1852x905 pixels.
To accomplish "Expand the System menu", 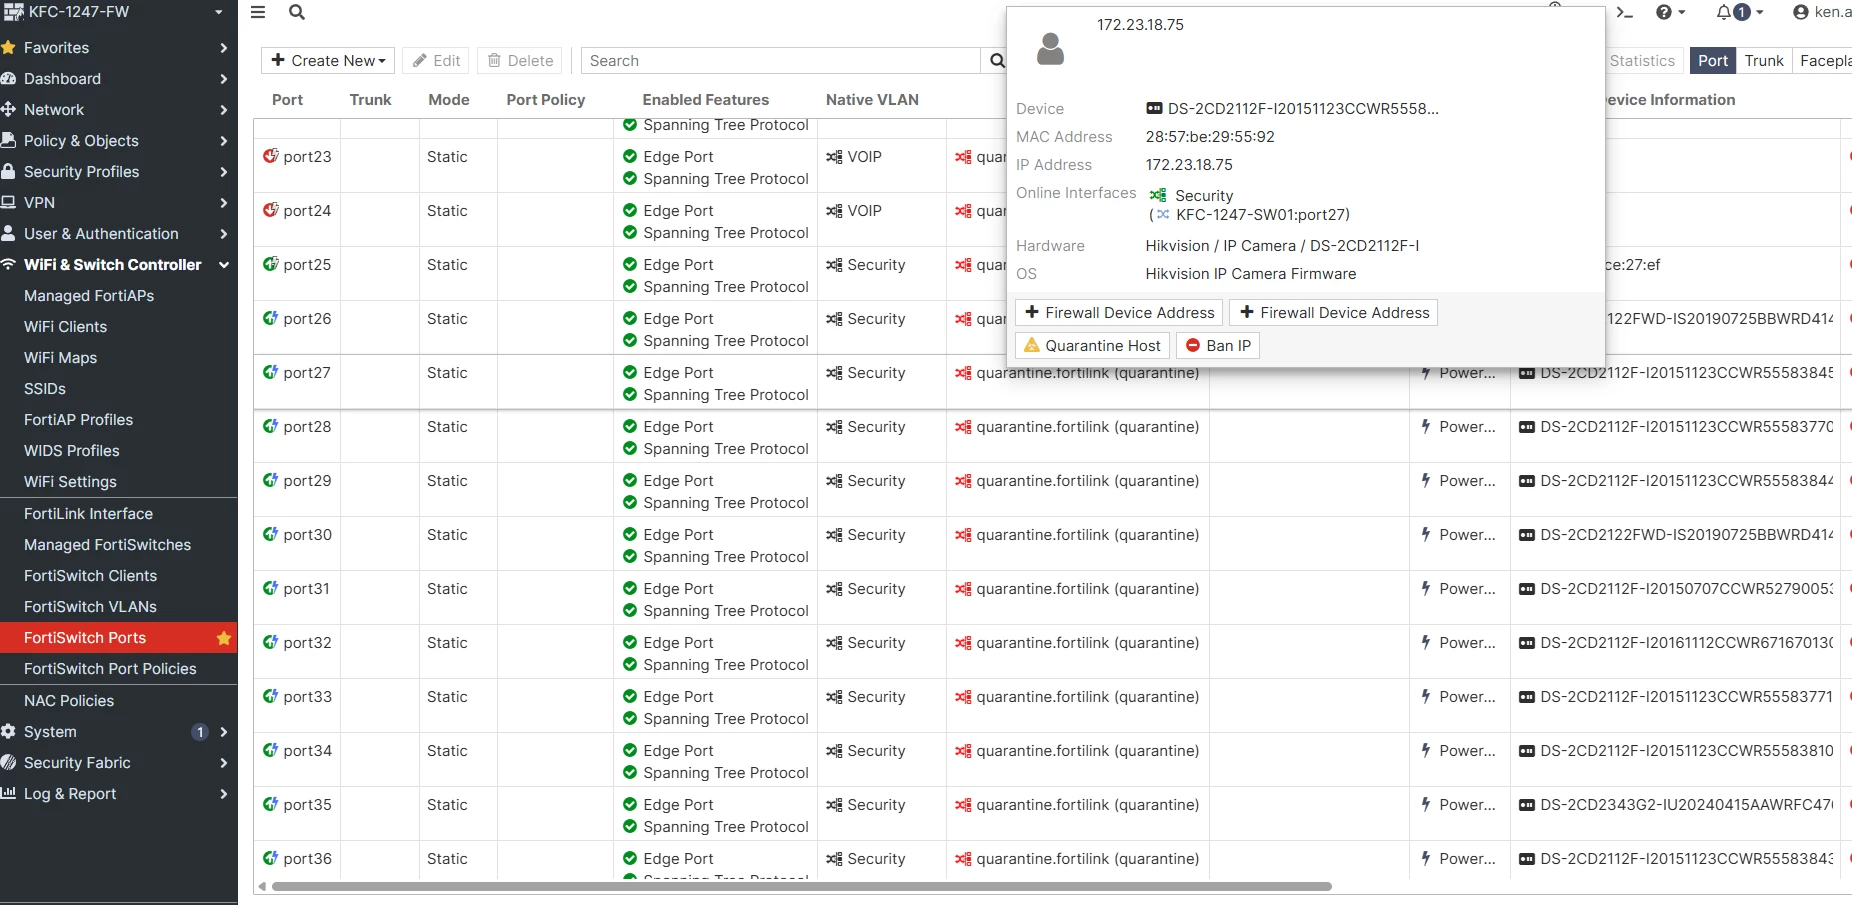I will tap(118, 731).
